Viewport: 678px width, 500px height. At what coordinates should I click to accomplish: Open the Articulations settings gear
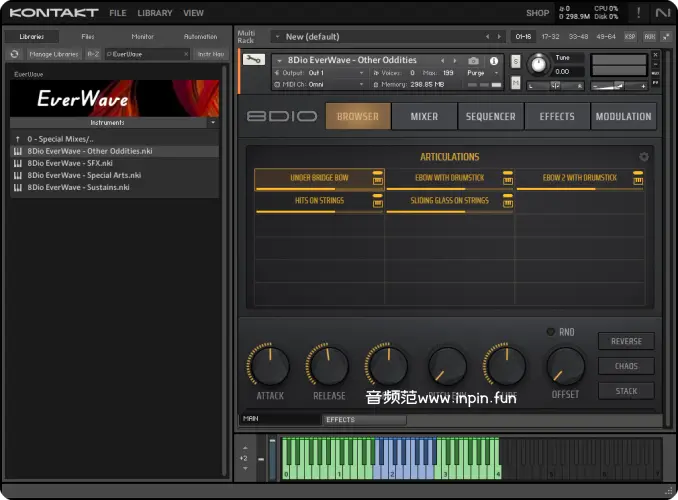644,157
